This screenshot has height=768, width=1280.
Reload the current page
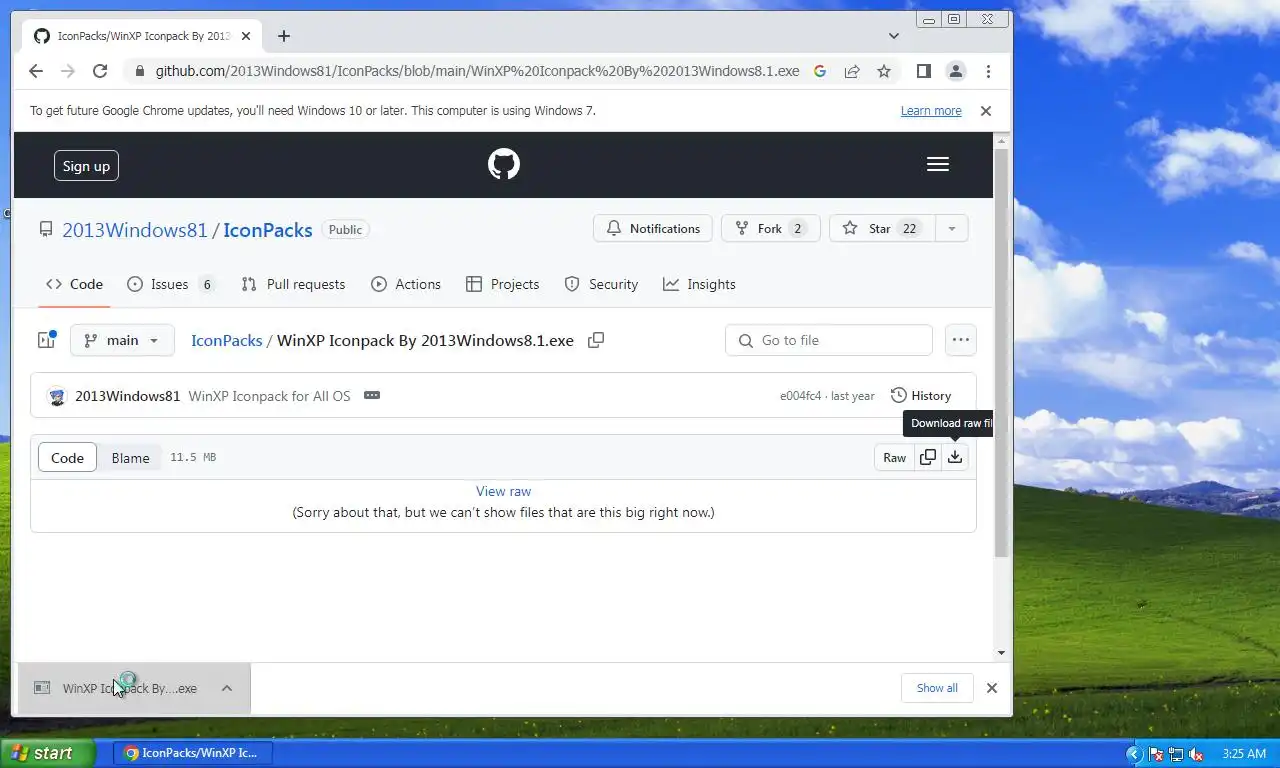100,71
